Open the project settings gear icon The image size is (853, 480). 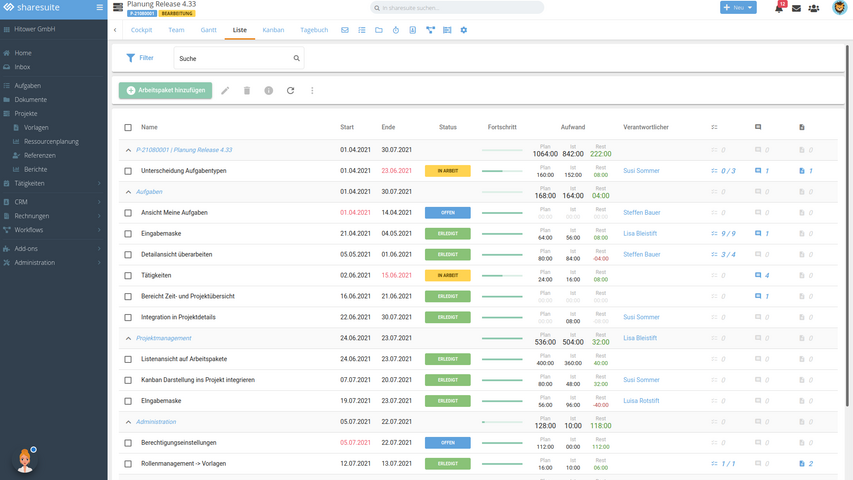pos(463,30)
